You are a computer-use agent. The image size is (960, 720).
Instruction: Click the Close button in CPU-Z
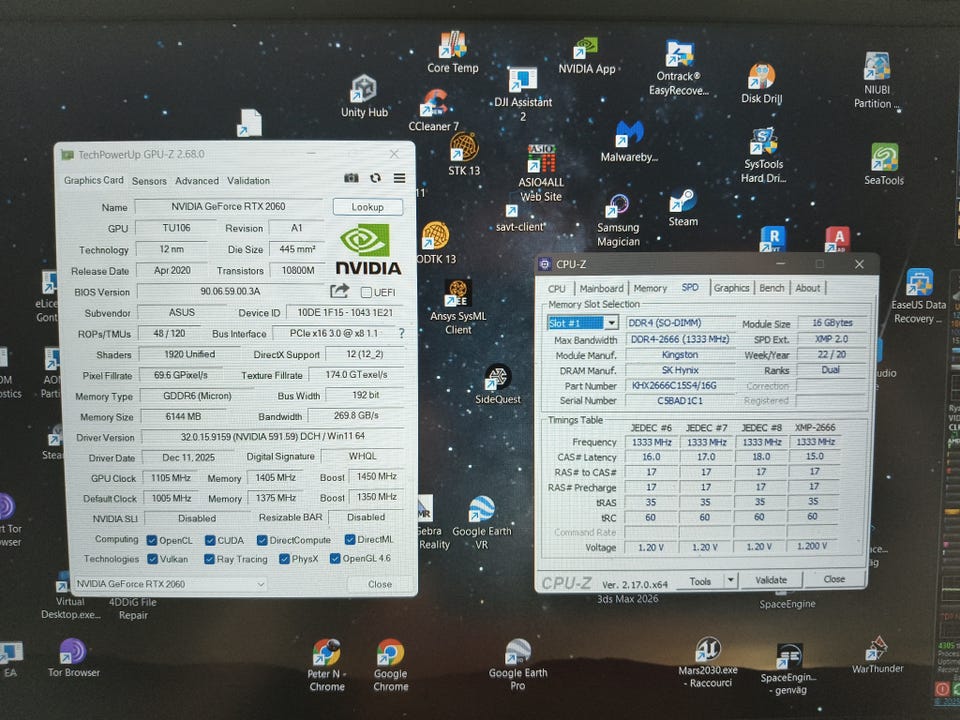pos(834,579)
